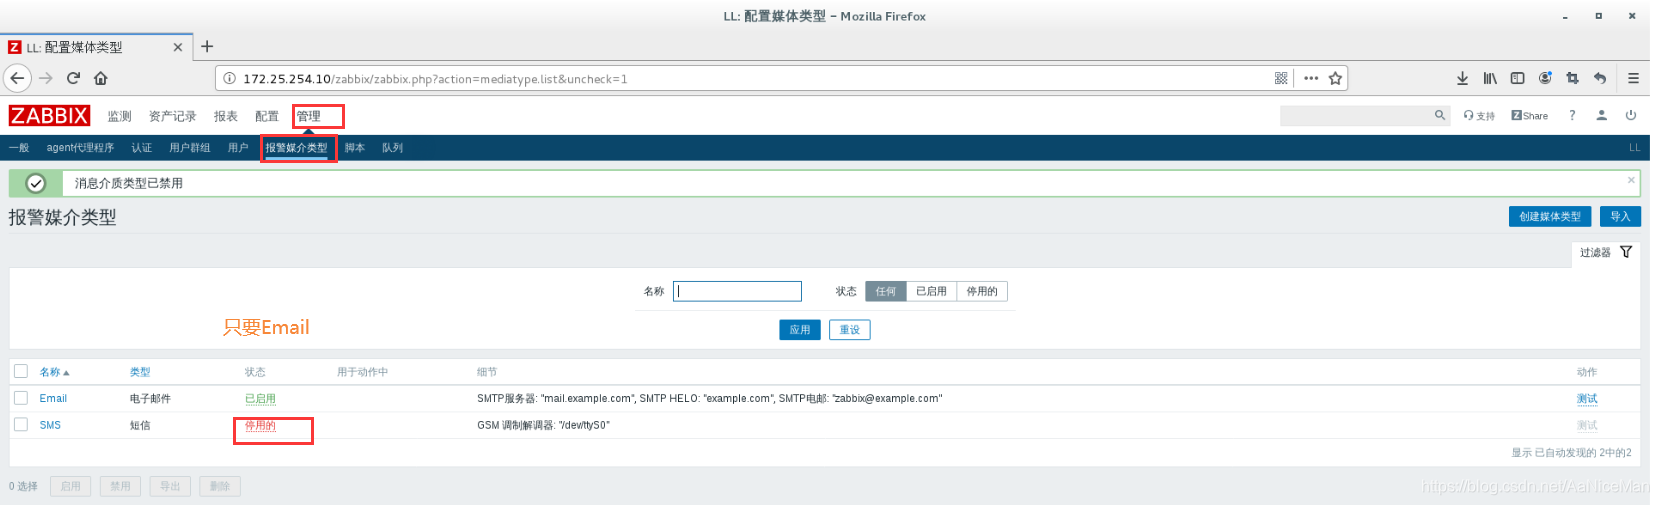This screenshot has width=1659, height=505.
Task: Sort table by 类型 column
Action: (x=140, y=372)
